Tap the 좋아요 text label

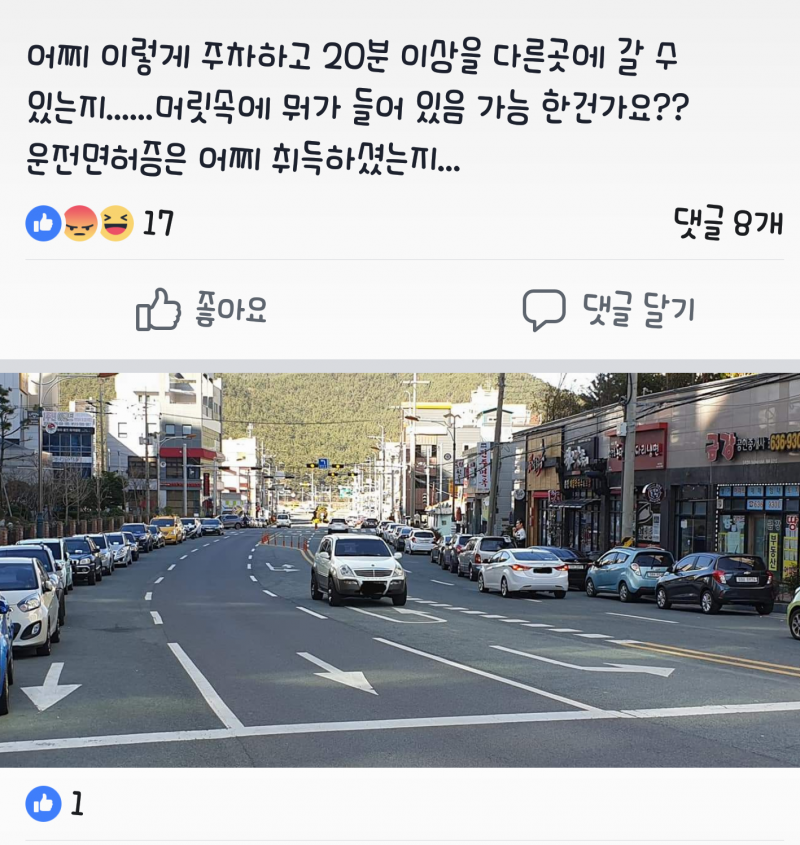coord(231,309)
